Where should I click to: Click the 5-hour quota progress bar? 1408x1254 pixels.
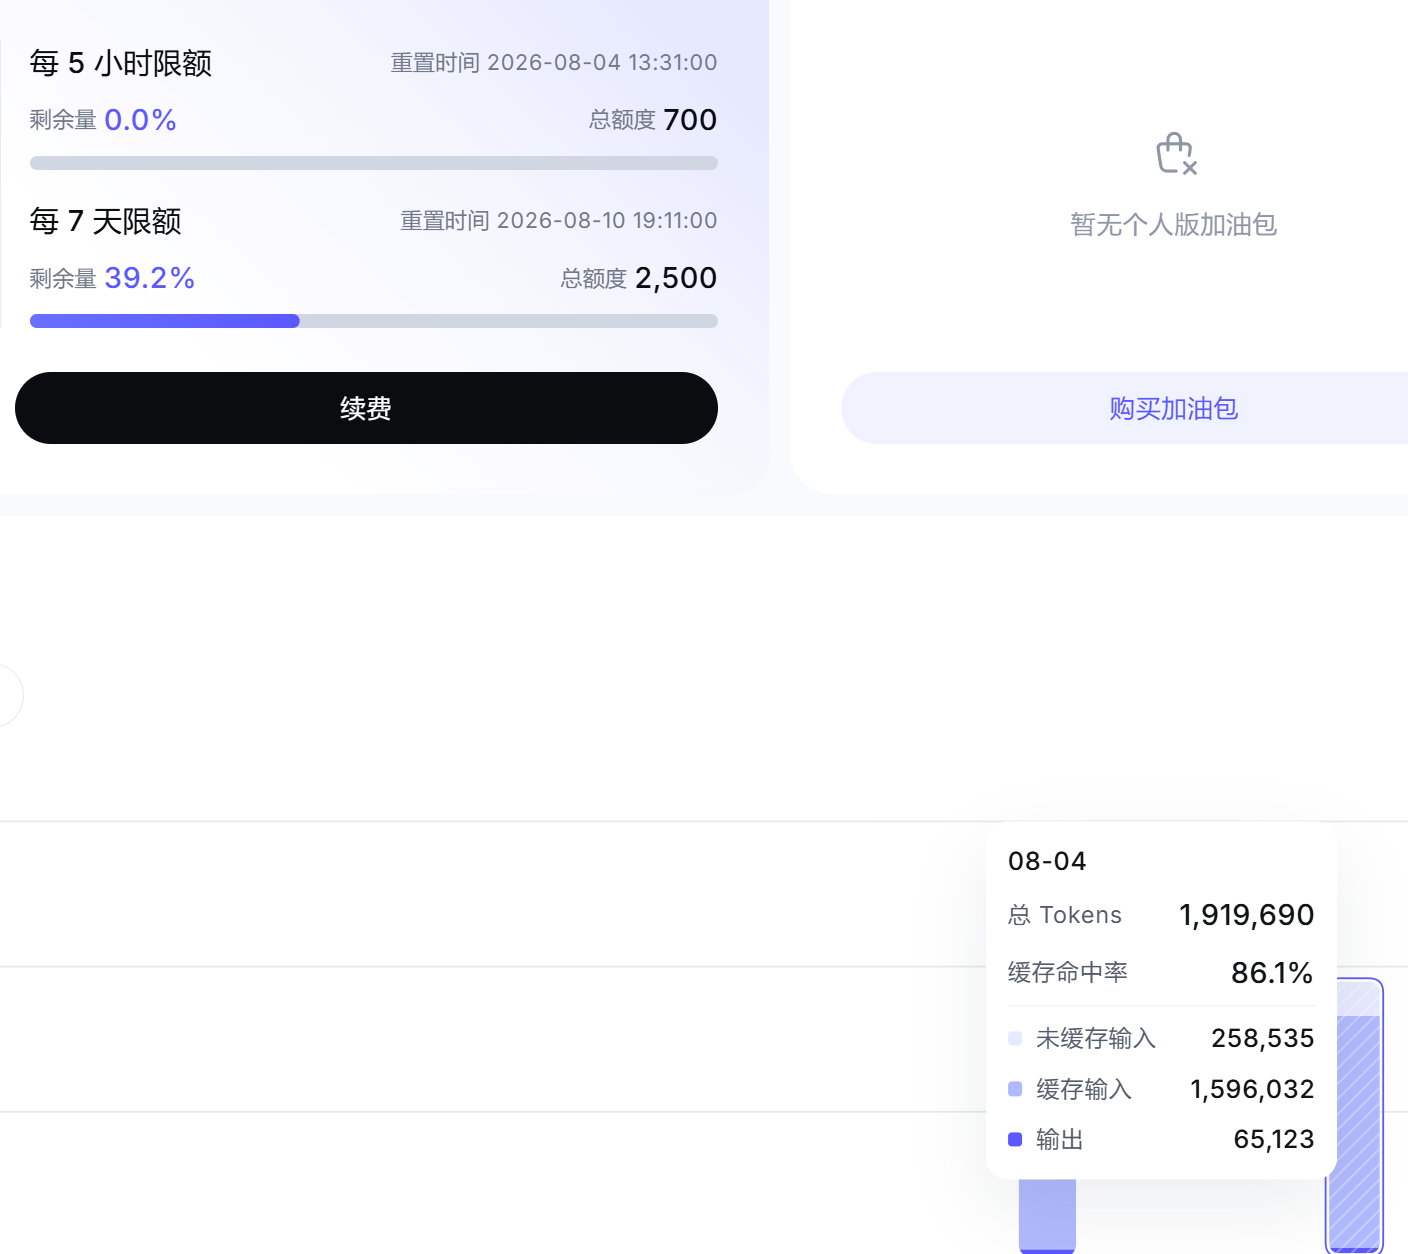(374, 163)
